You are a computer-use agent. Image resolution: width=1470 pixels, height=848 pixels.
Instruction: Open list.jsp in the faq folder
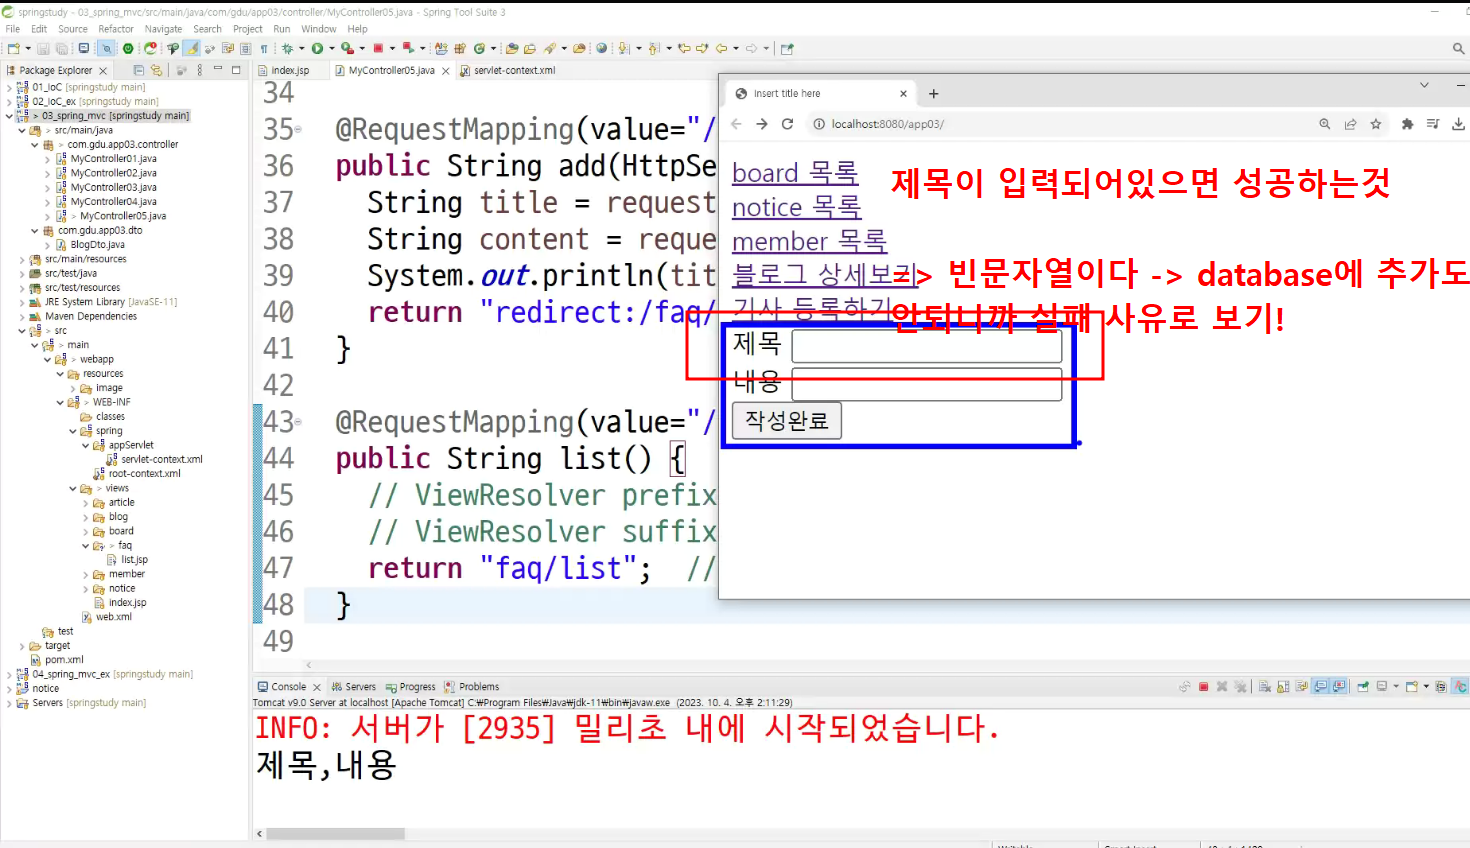134,560
